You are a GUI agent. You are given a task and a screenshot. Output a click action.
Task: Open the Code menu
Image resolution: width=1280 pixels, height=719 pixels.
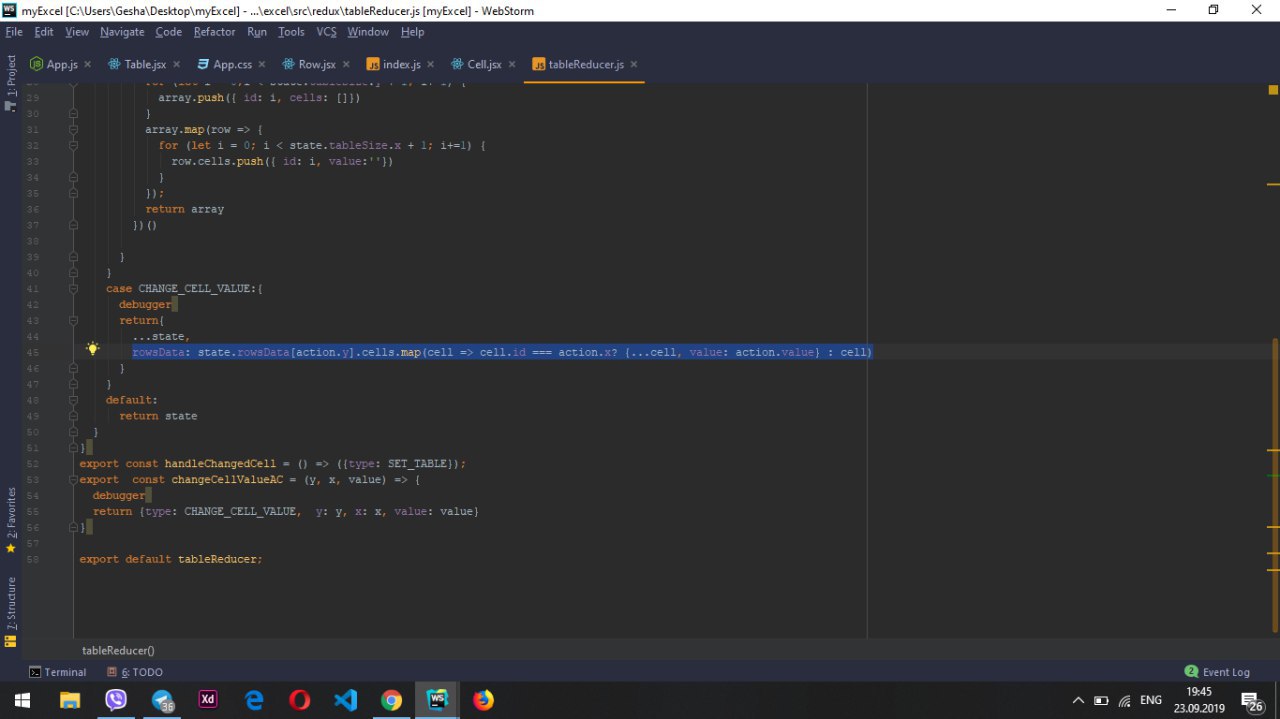pos(168,32)
